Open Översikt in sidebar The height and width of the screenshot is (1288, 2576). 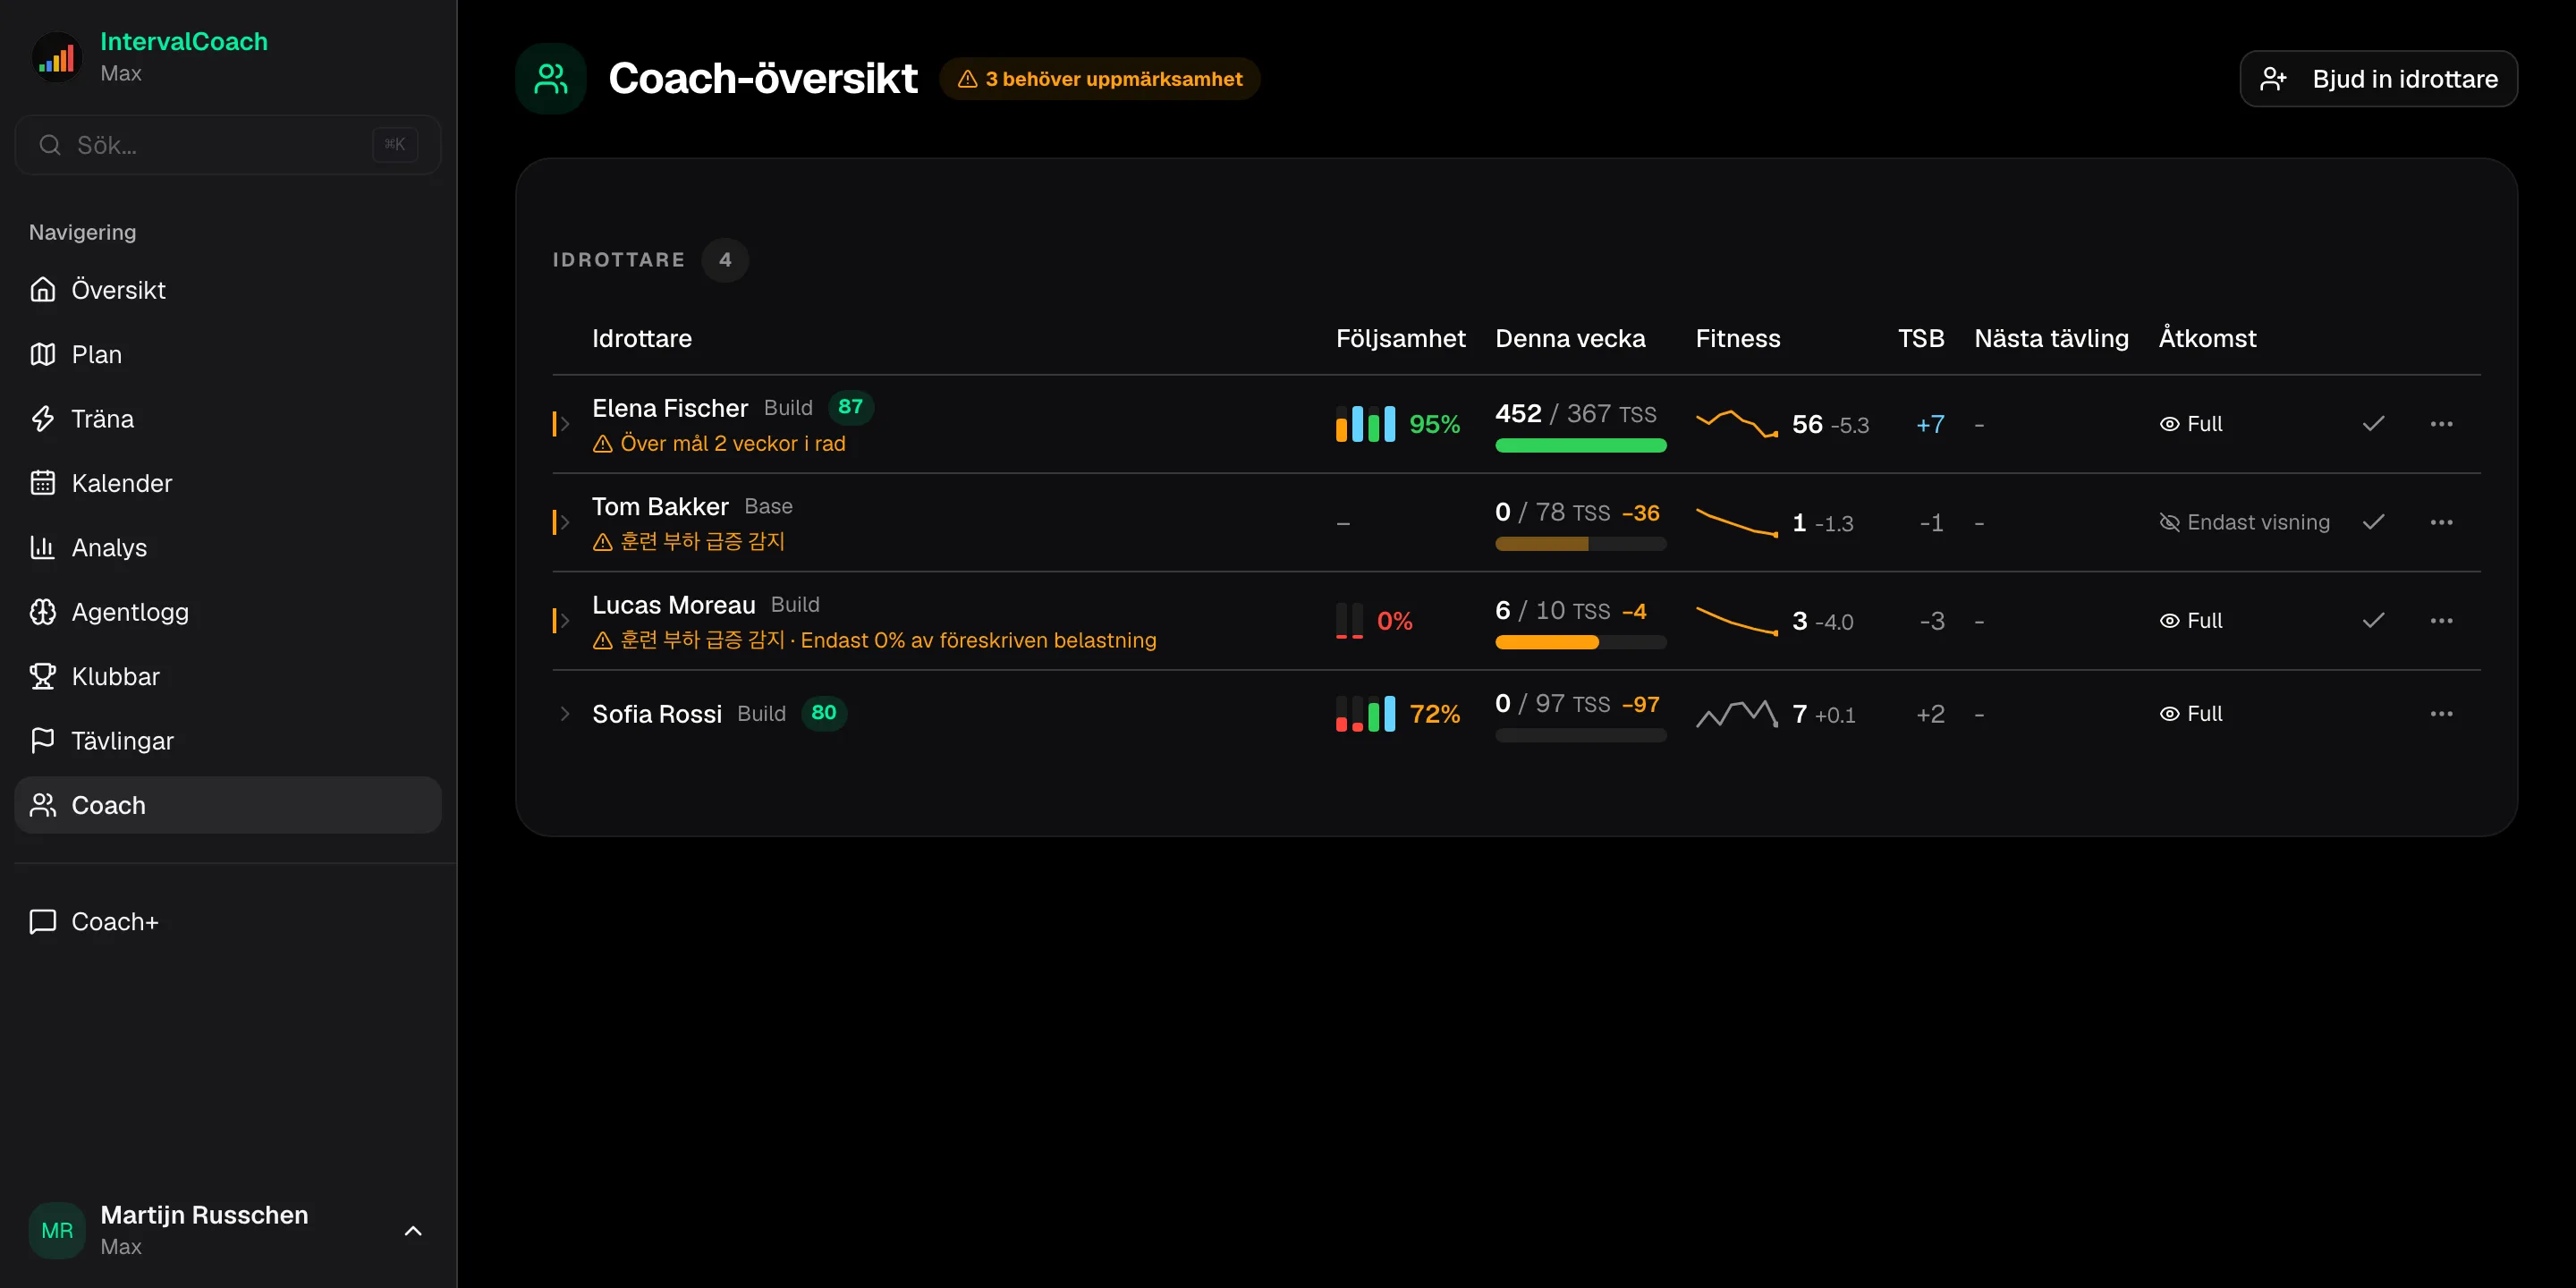click(228, 290)
